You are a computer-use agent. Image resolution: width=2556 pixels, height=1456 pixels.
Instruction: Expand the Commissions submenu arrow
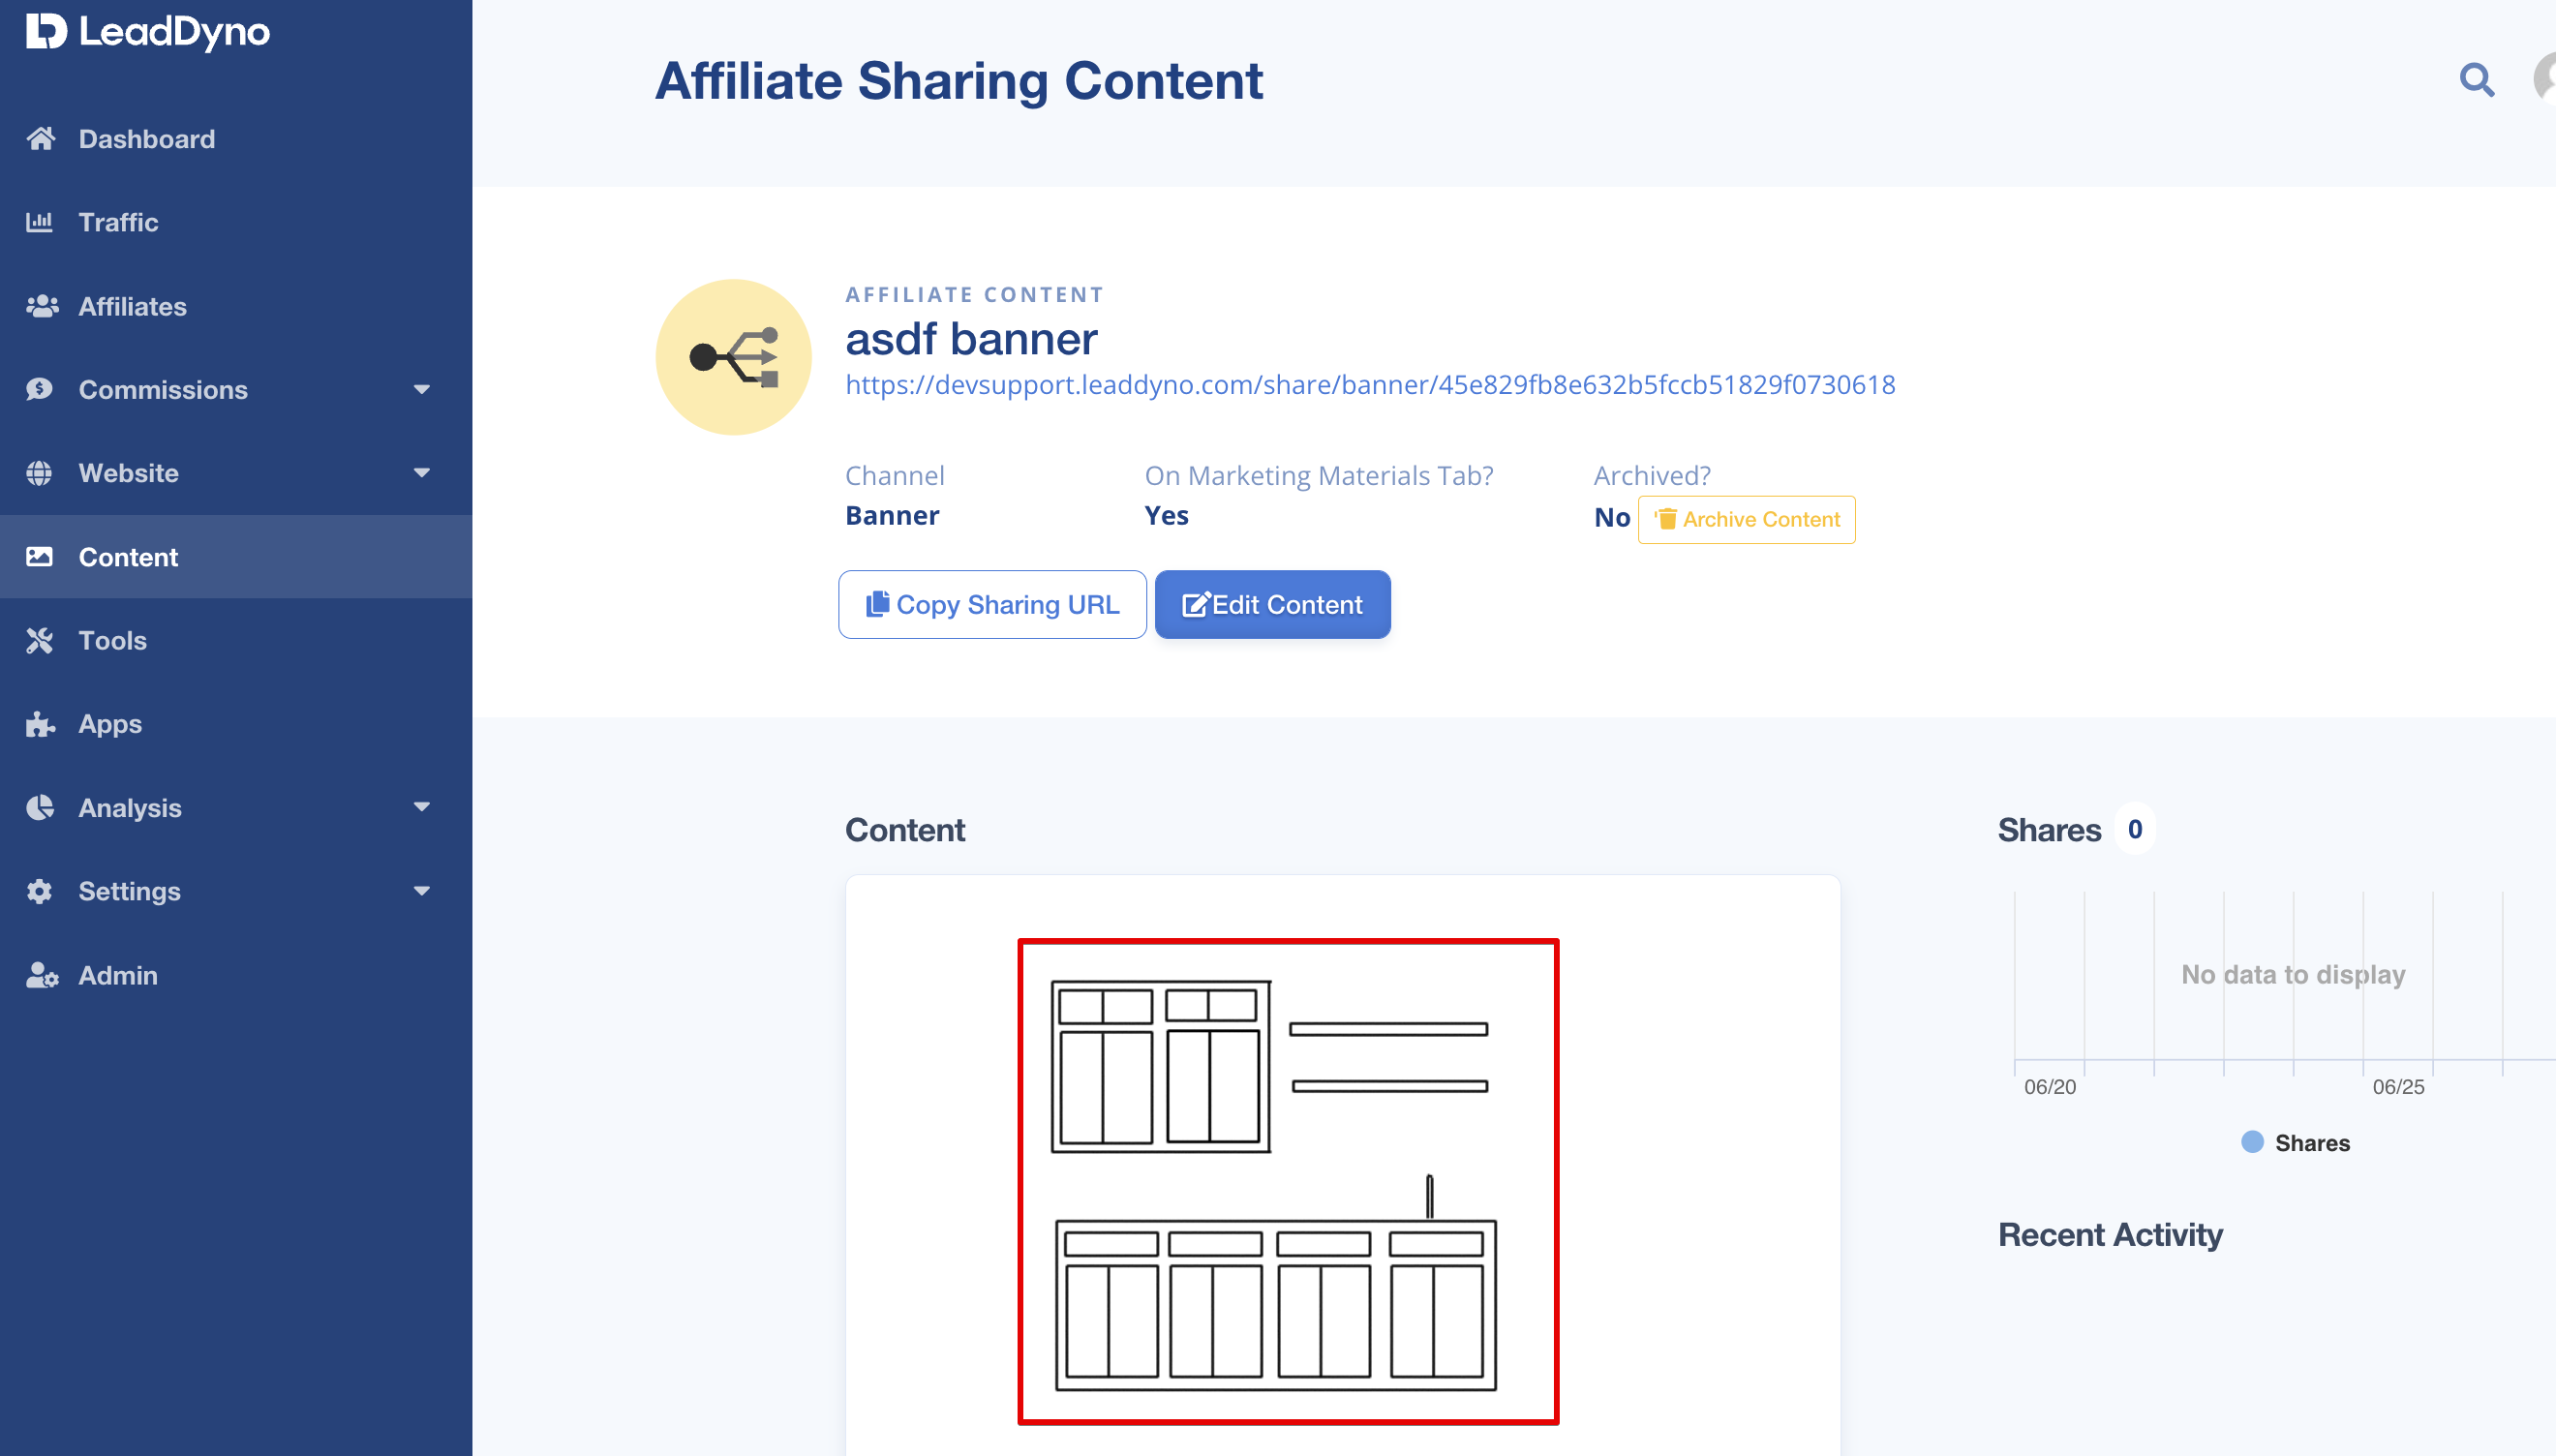tap(422, 389)
